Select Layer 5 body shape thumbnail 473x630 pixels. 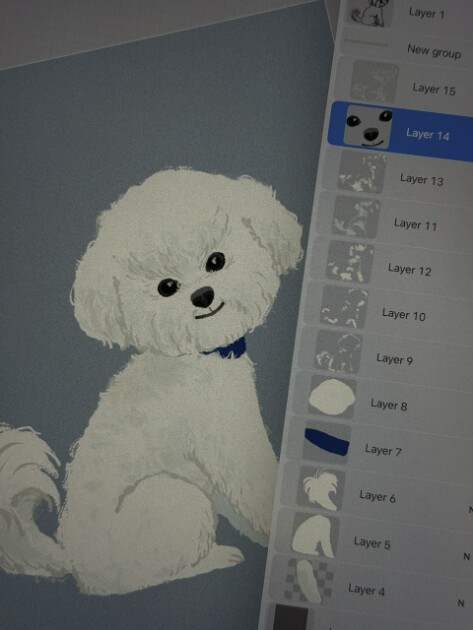[315, 534]
